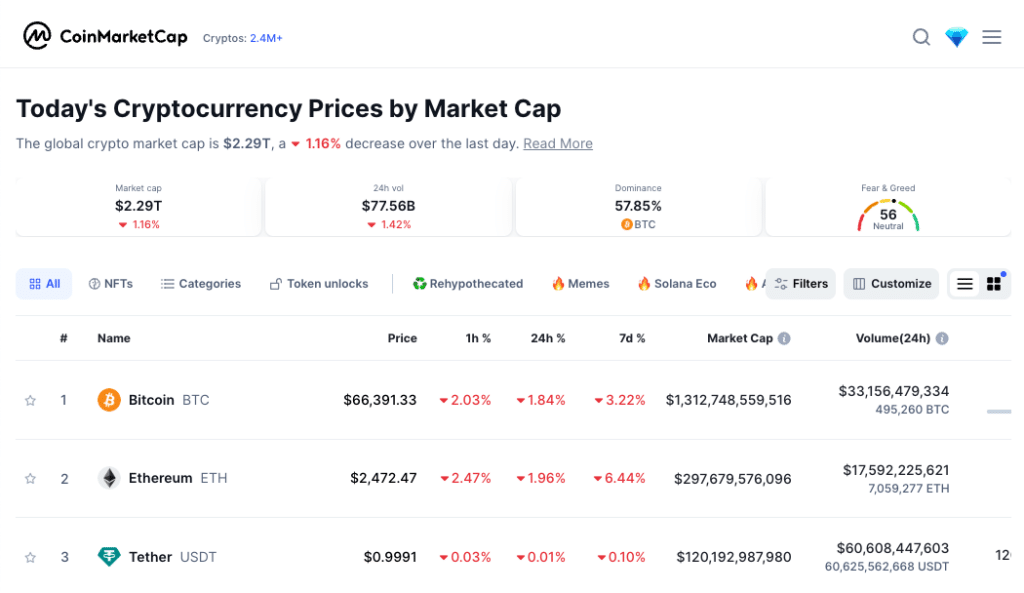
Task: Select the Solana Eco category
Action: [x=677, y=283]
